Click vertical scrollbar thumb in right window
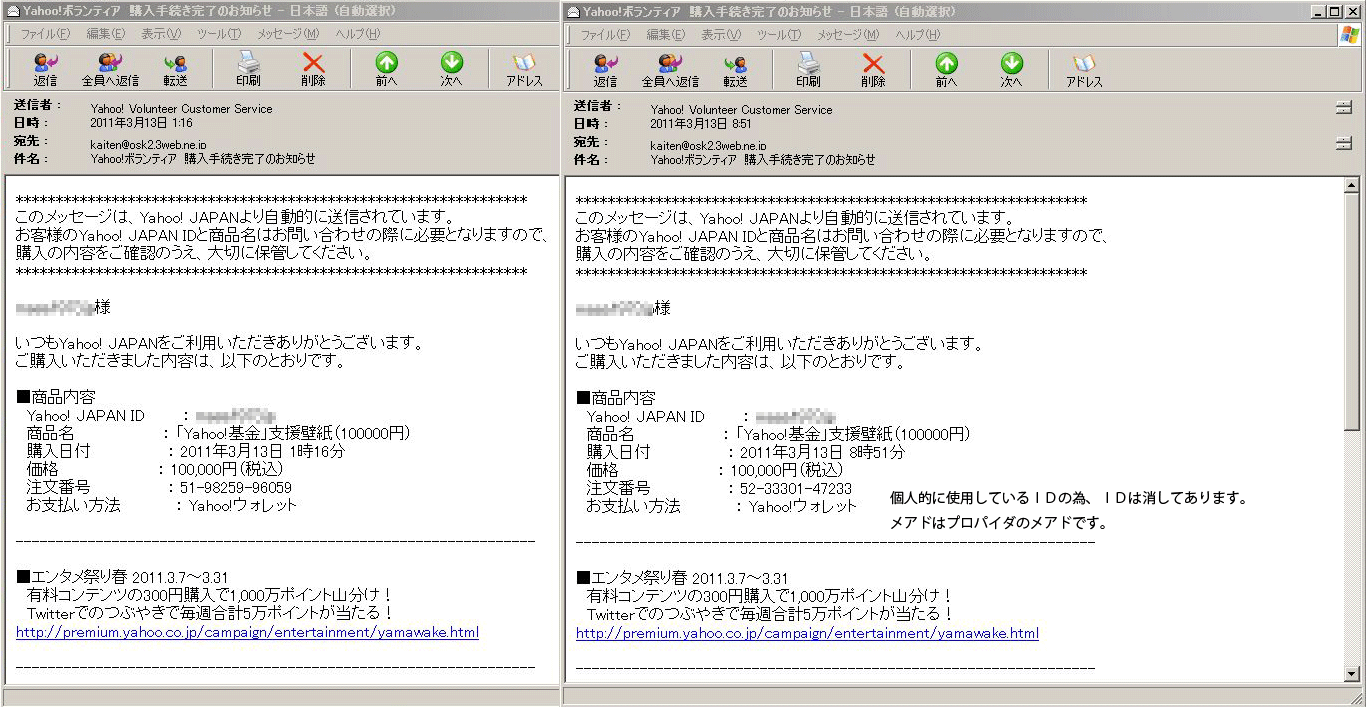Viewport: 1366px width, 707px height. tap(1352, 312)
